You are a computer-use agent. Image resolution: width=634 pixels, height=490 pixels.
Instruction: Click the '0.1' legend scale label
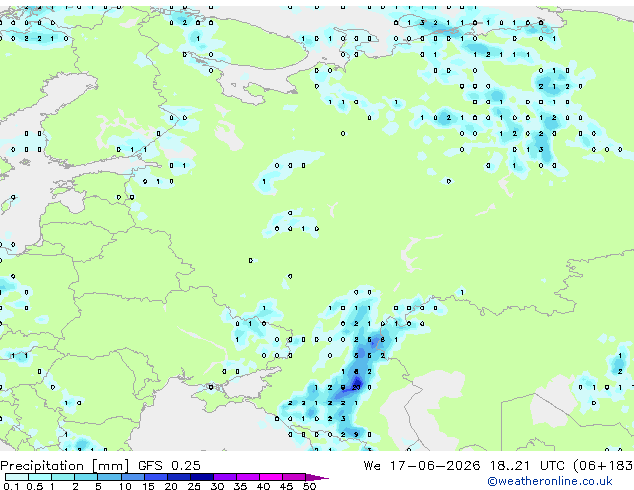click(x=11, y=486)
